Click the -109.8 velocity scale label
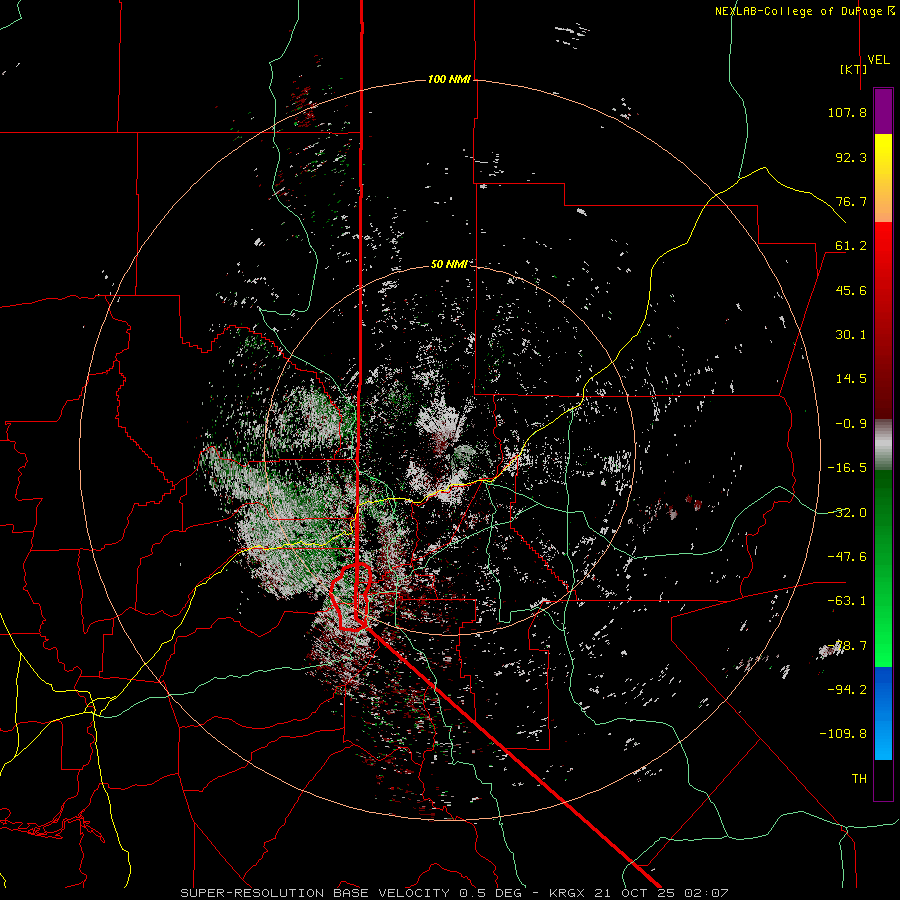The width and height of the screenshot is (900, 900). [843, 734]
